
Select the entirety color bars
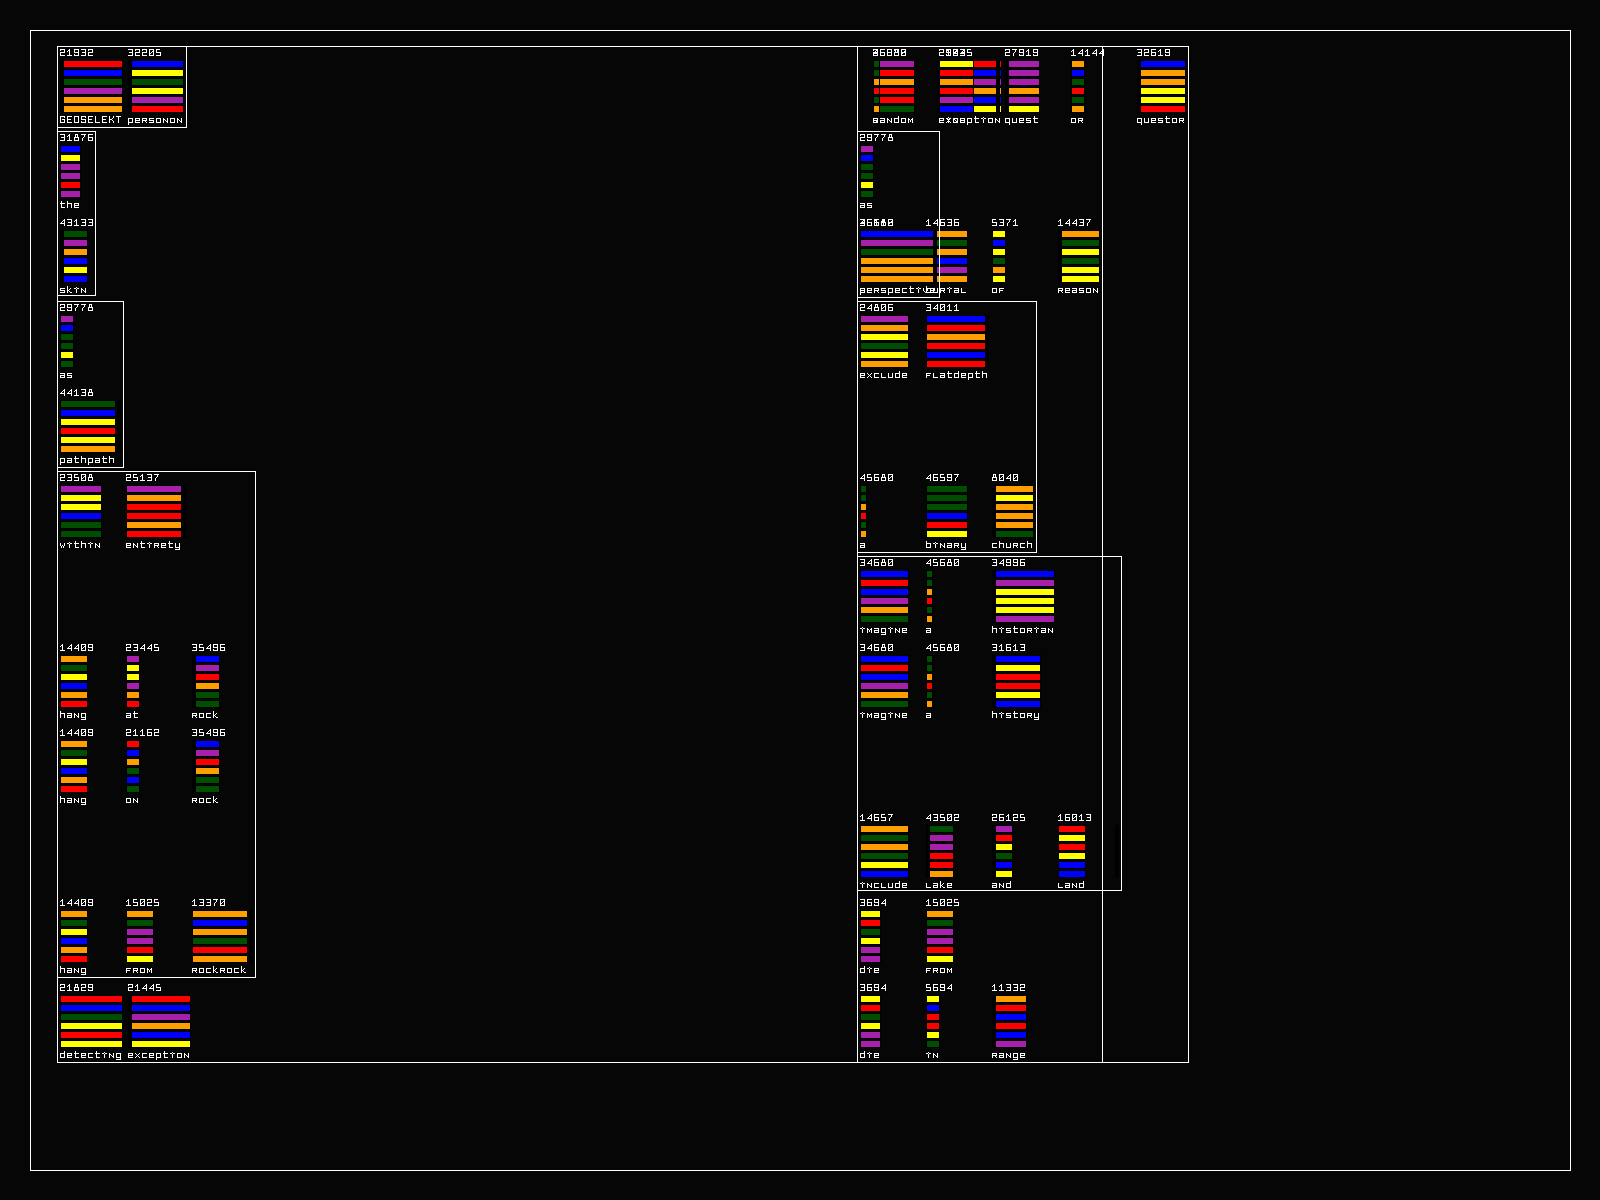[153, 511]
